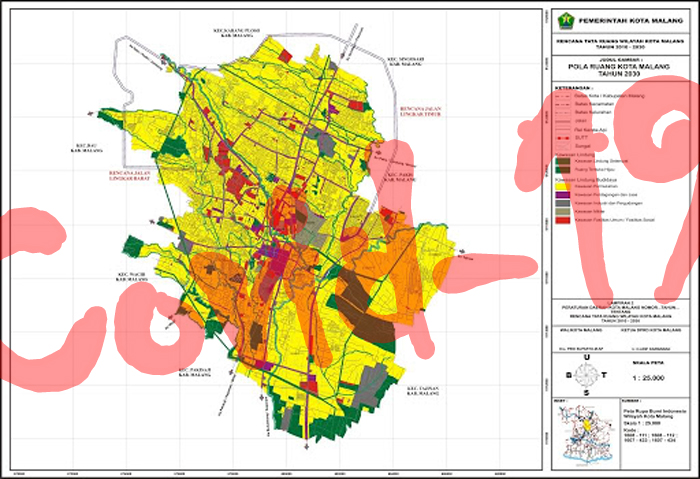Click the RENCANA JALAN LINGKAR TIMUR label
The height and width of the screenshot is (479, 700).
point(420,111)
